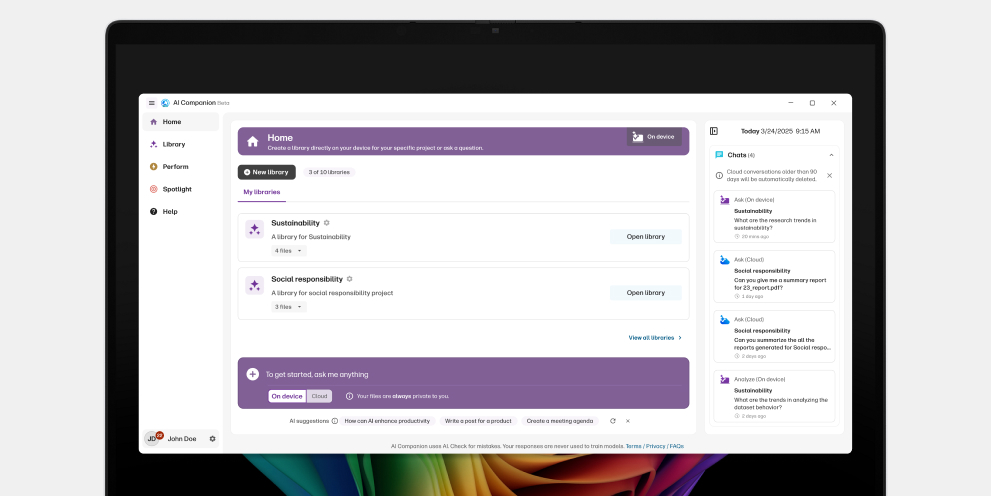Screen dimensions: 991x496
Task: Go to Spotlight in the sidebar
Action: [177, 189]
